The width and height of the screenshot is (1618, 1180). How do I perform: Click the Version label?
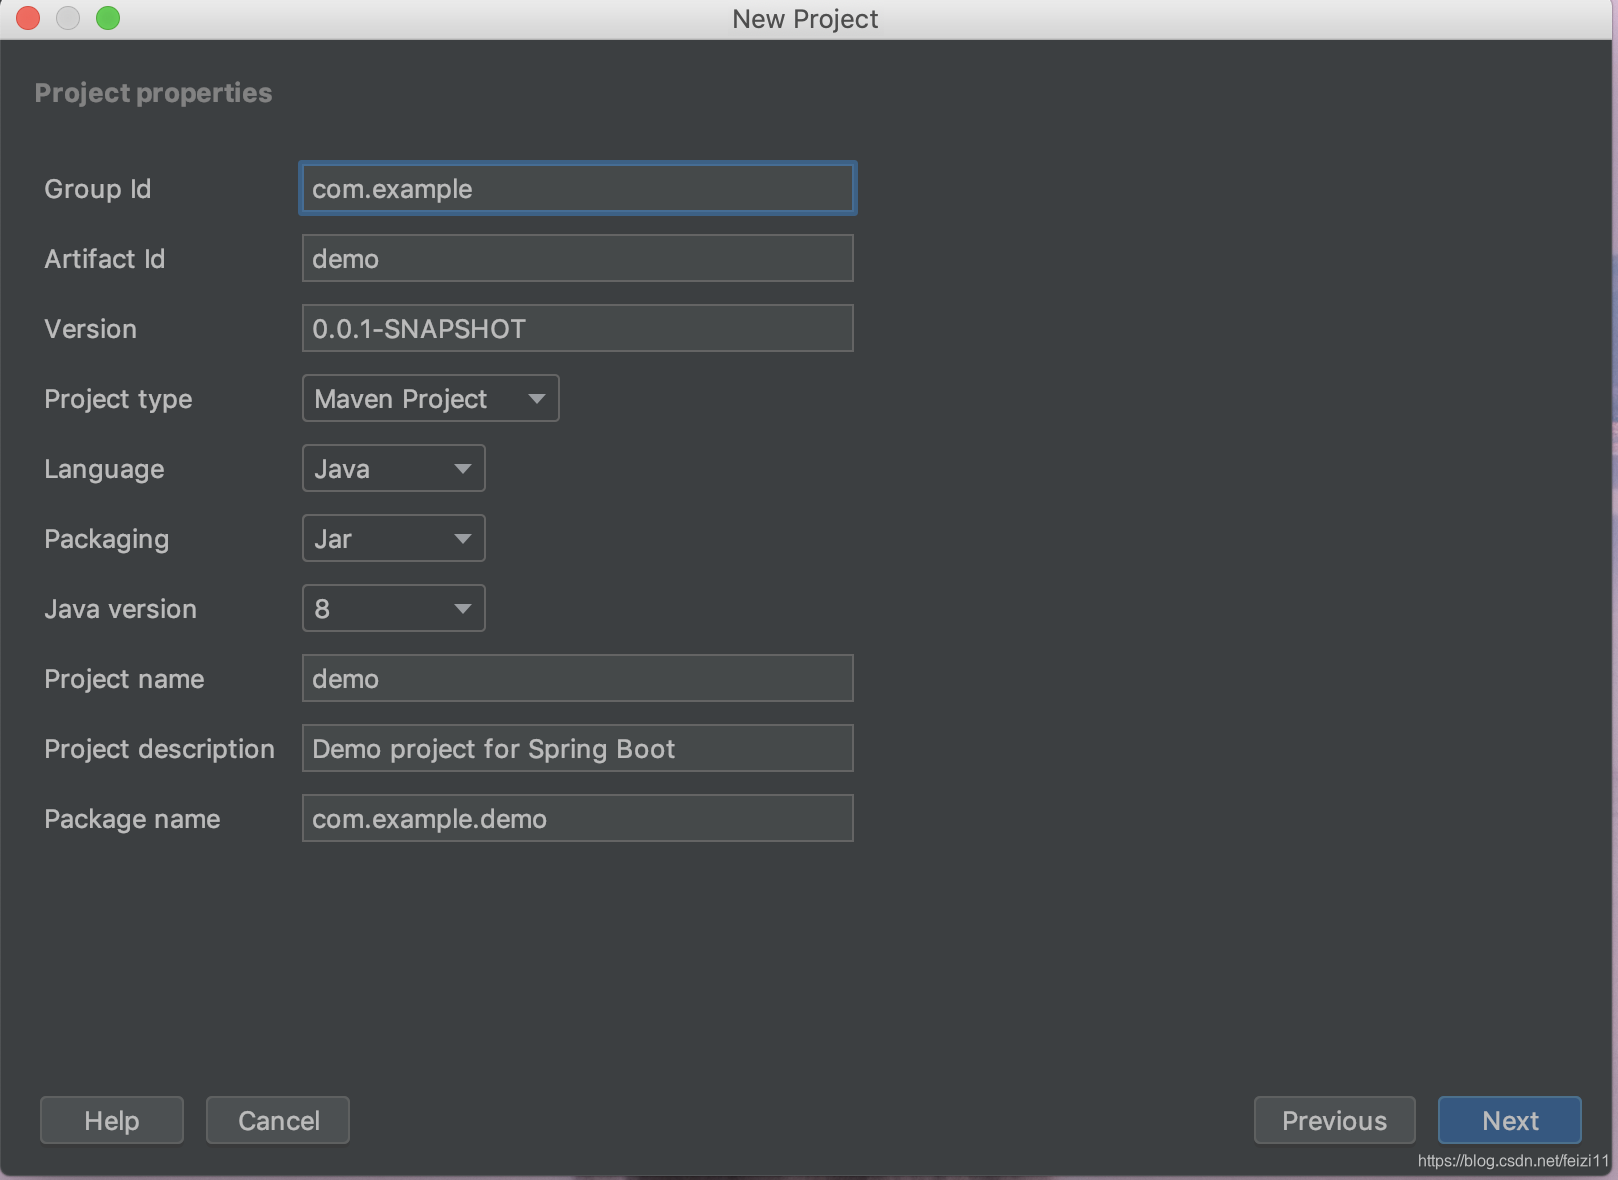point(90,329)
